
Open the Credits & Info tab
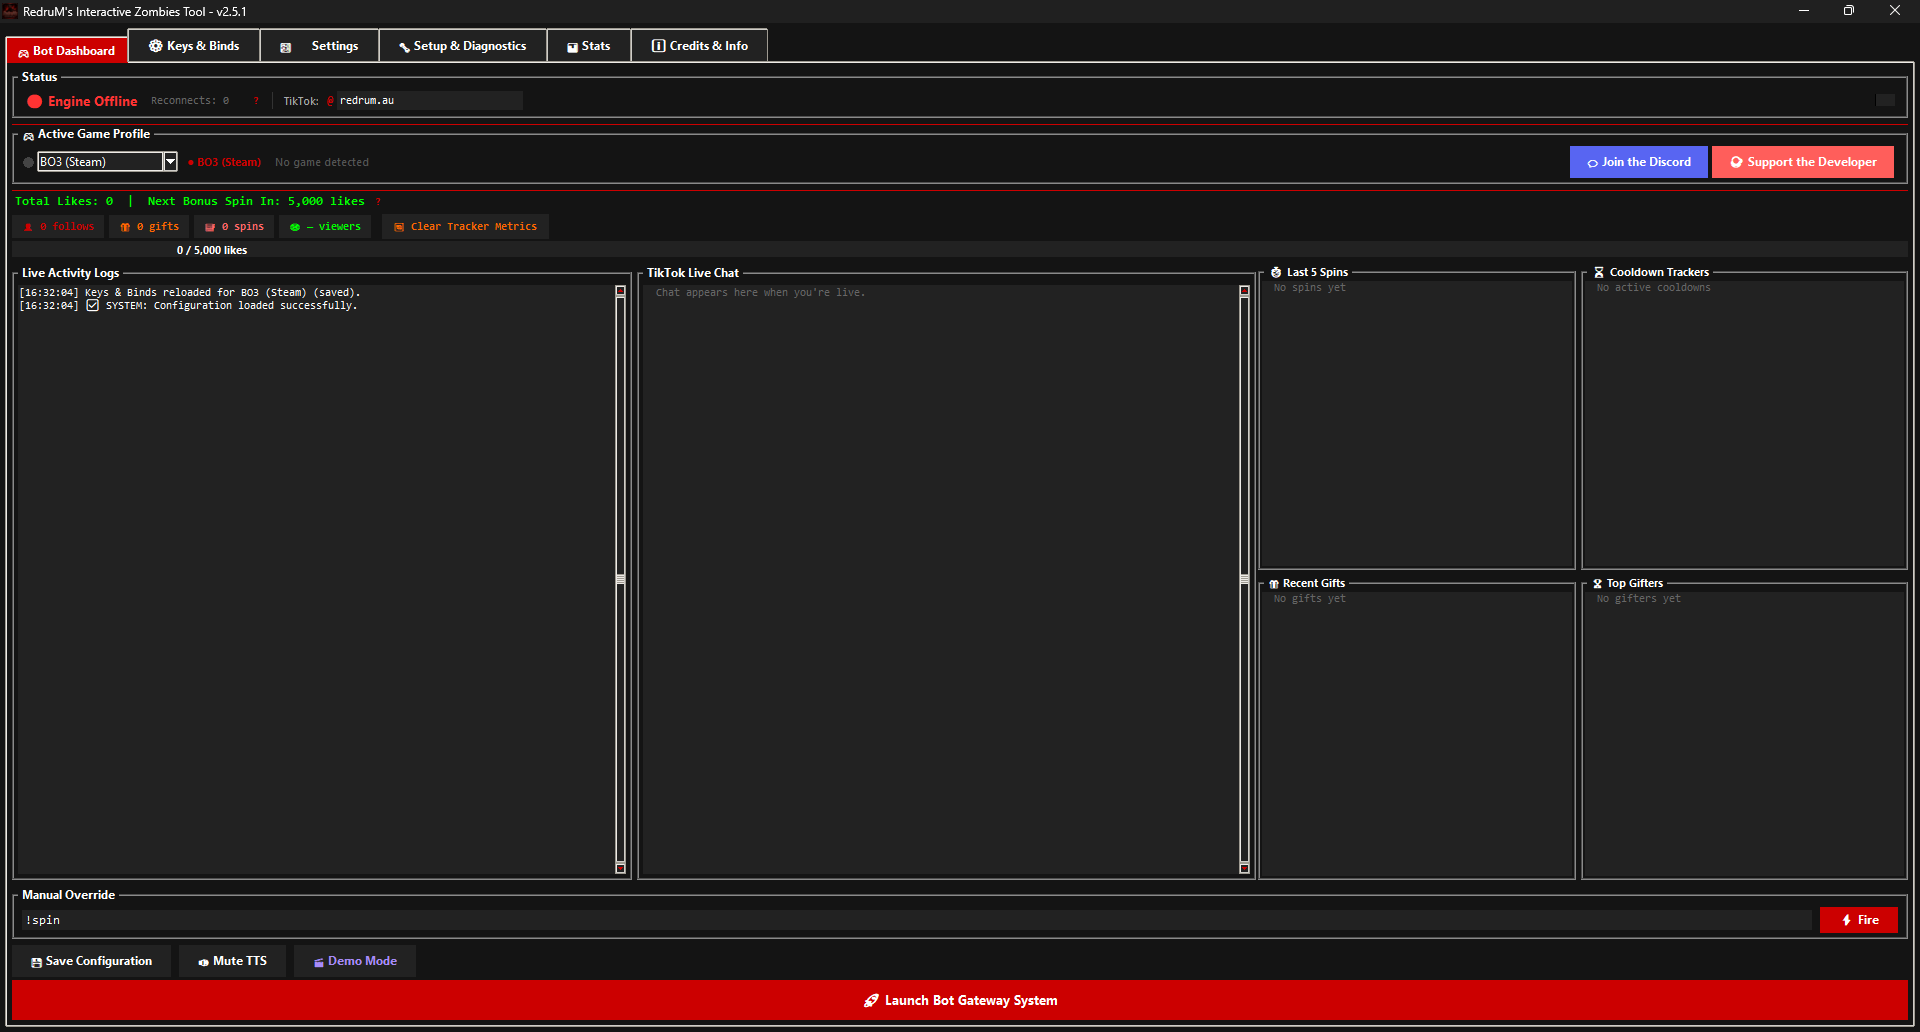(699, 46)
